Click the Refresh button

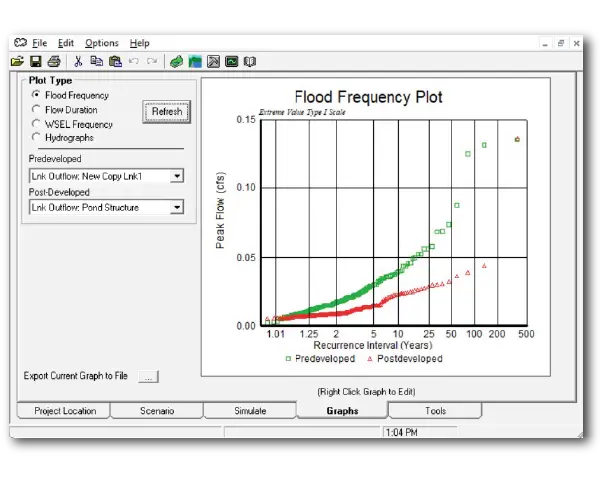(x=166, y=111)
